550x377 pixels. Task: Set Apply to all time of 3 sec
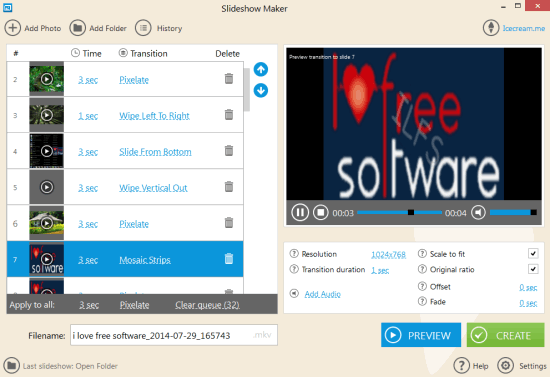pyautogui.click(x=89, y=305)
